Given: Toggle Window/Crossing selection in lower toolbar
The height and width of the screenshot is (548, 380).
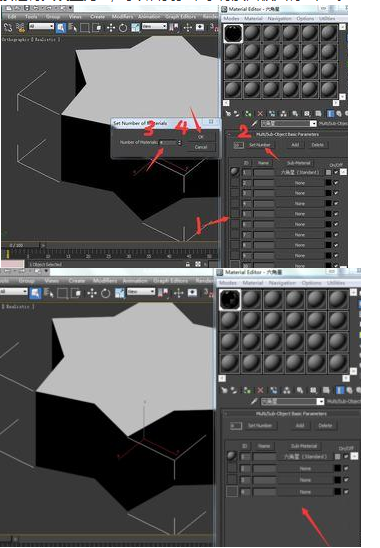Looking at the screenshot, I should click(76, 293).
